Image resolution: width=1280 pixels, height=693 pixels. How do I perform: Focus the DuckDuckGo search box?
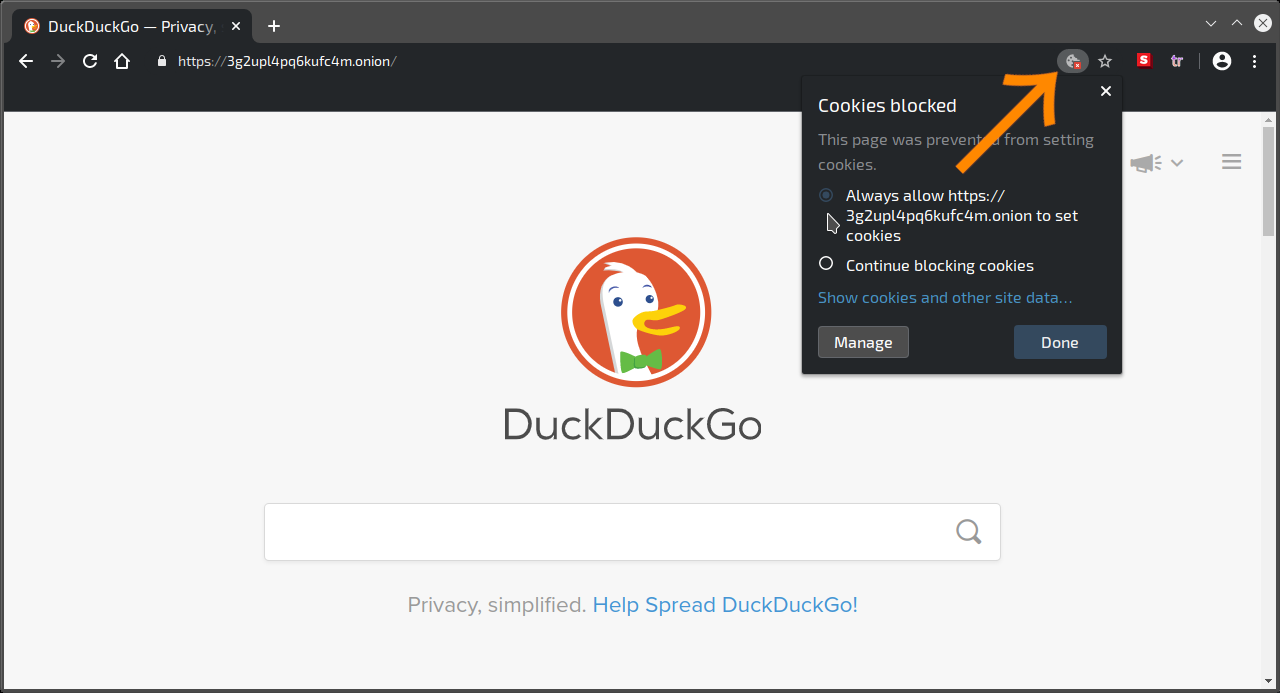point(632,532)
